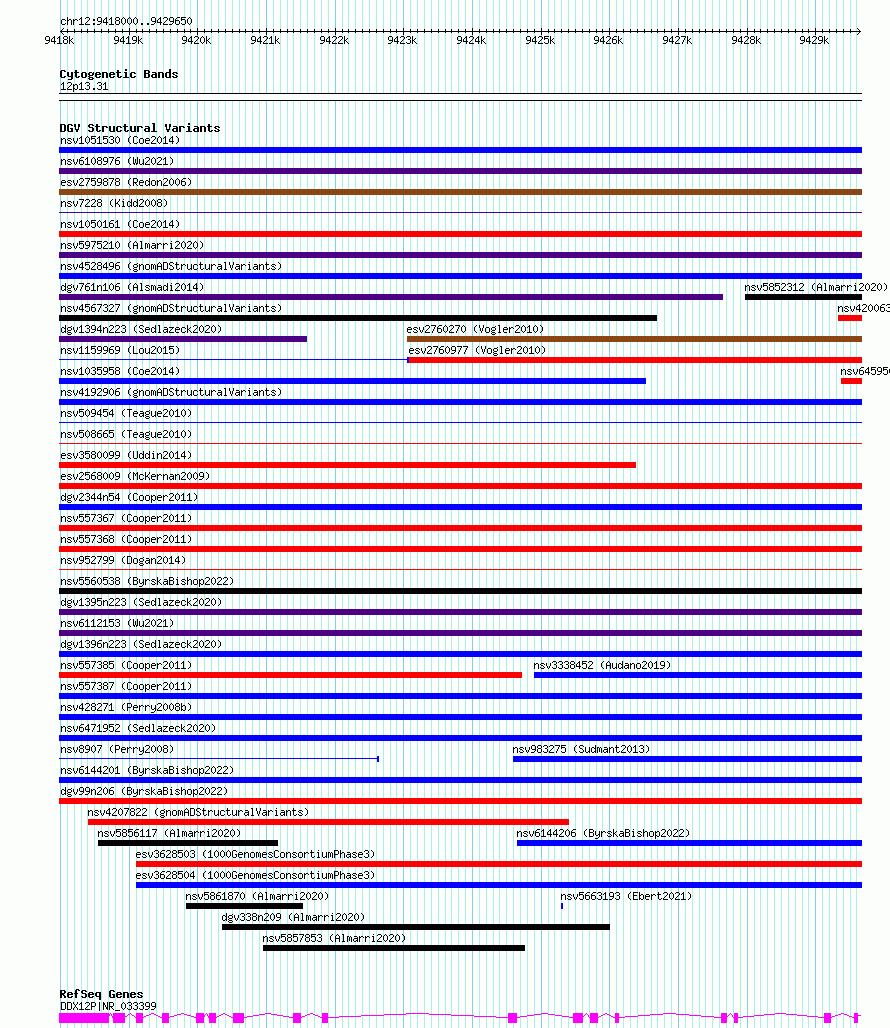Click dgv2344n54 (Cooper2011) variant label

point(129,497)
